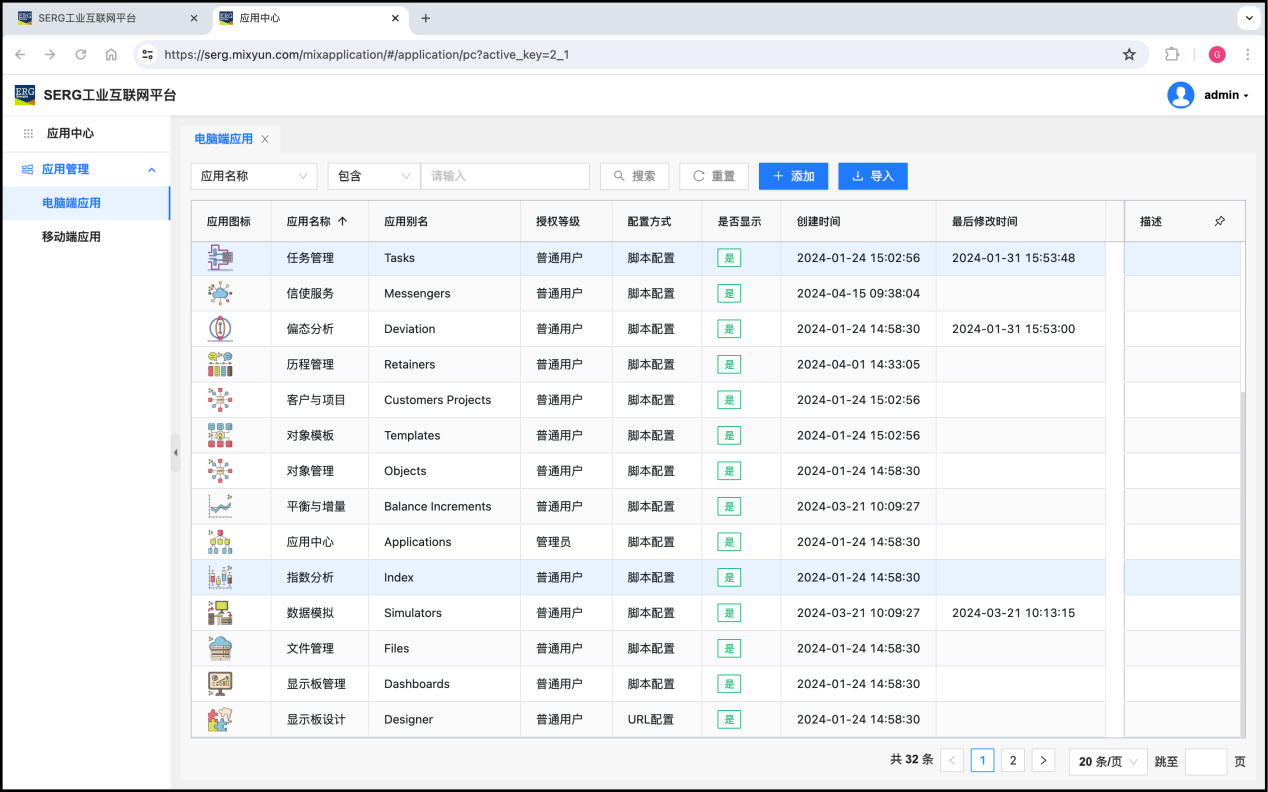Collapse the sidebar using the handle arrow
The width and height of the screenshot is (1268, 792).
pos(175,453)
